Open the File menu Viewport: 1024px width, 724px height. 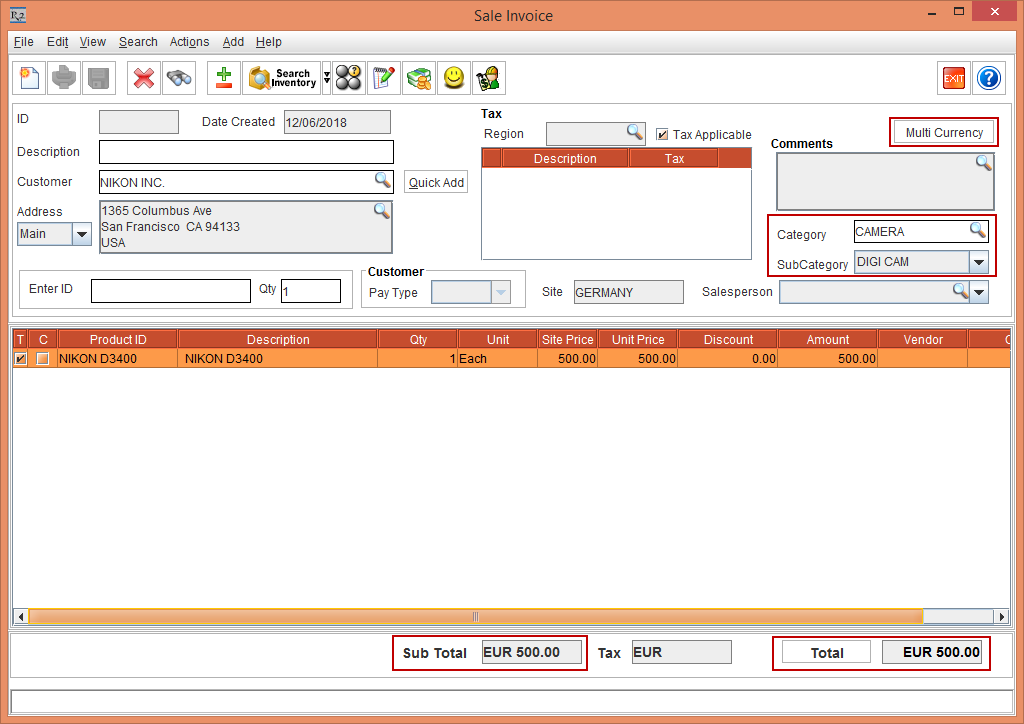click(x=24, y=42)
